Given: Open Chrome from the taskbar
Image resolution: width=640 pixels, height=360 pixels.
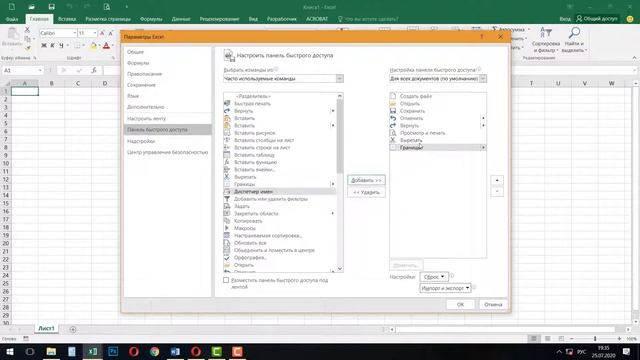Looking at the screenshot, I should [154, 351].
